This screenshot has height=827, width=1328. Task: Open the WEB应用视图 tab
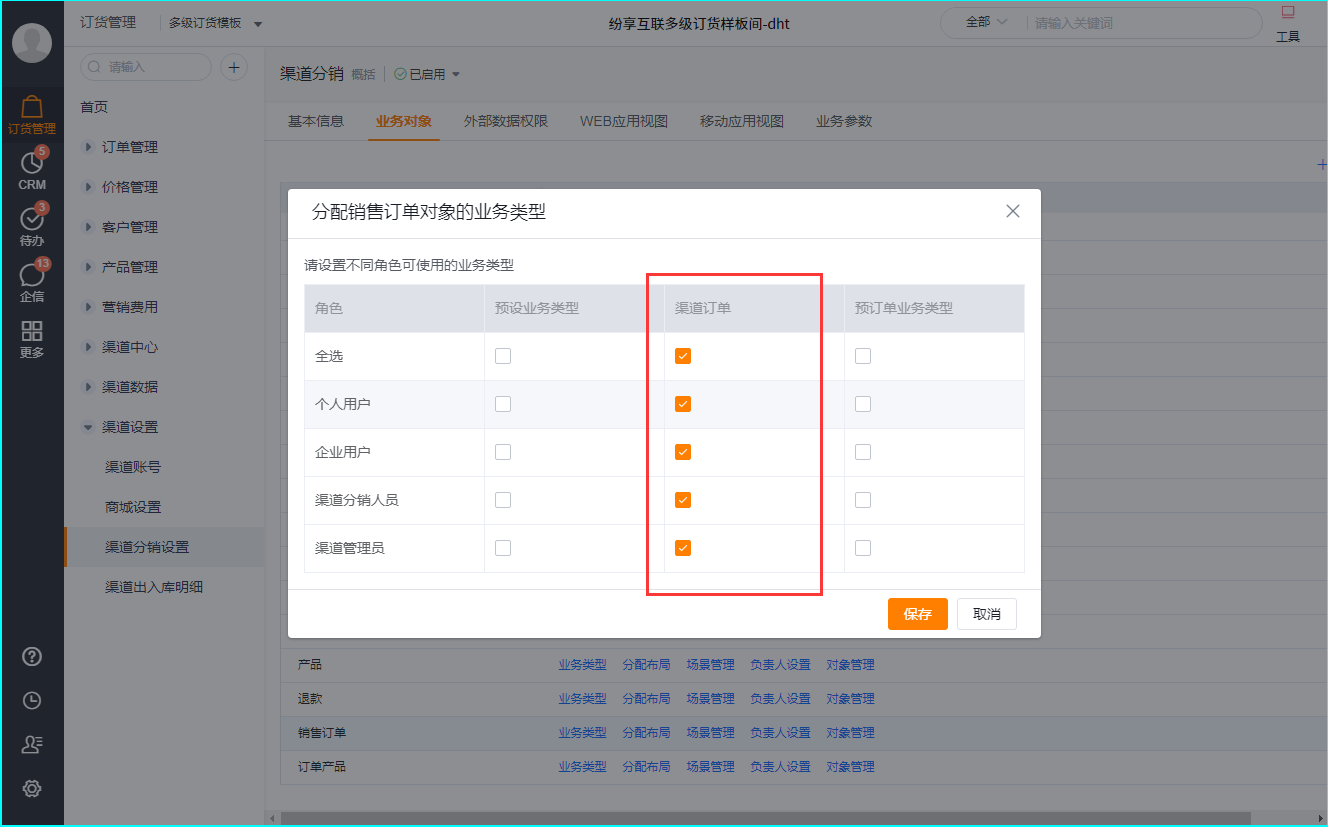pyautogui.click(x=622, y=120)
